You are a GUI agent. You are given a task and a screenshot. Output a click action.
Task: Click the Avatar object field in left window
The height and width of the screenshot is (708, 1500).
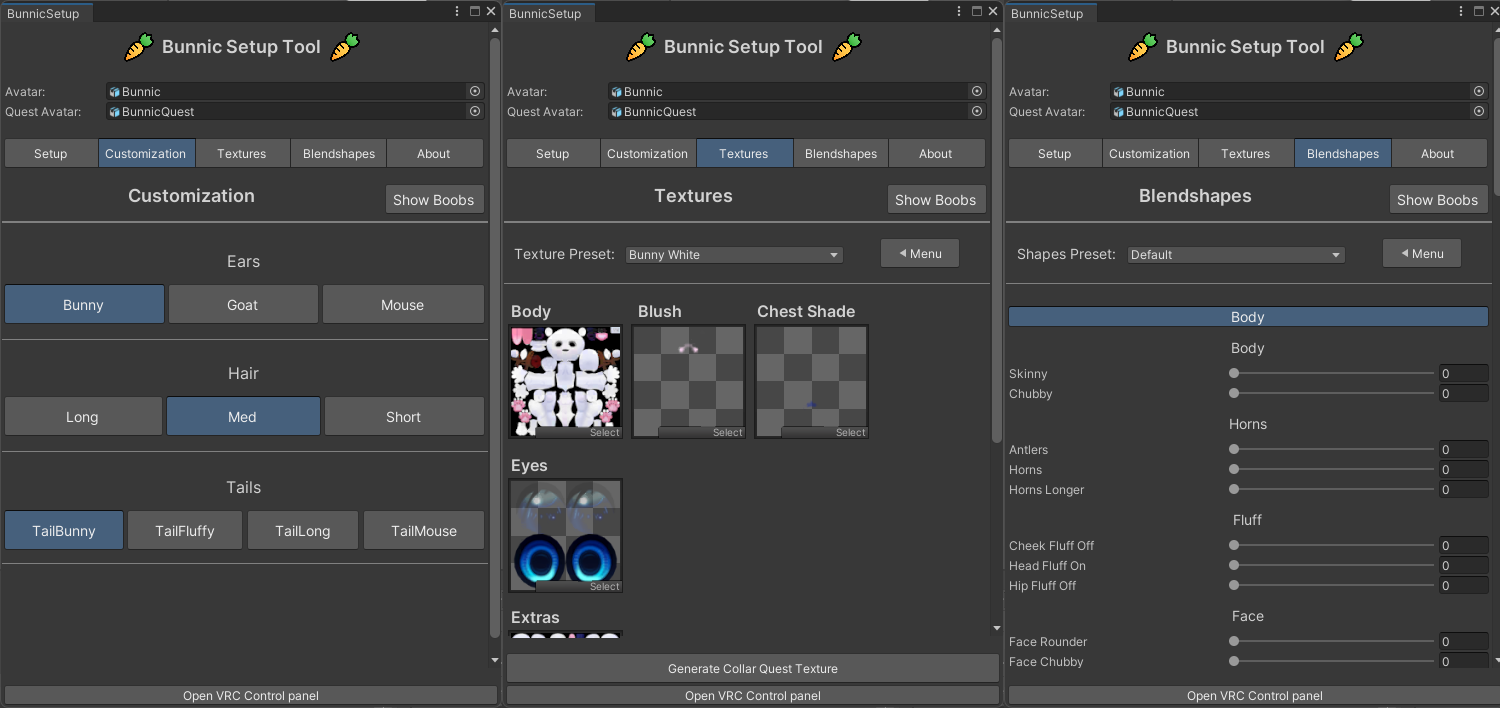[295, 91]
